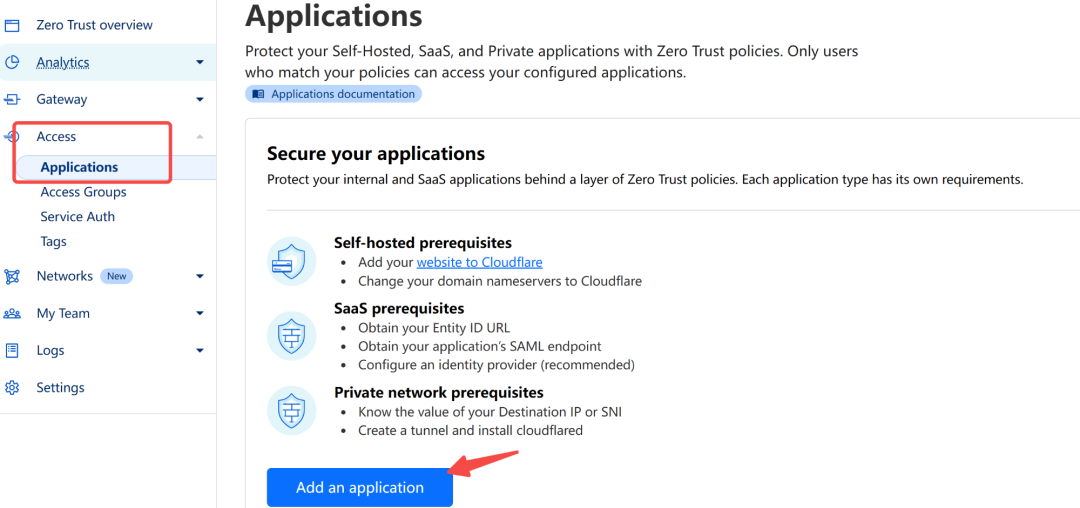This screenshot has height=508, width=1080.
Task: Open the website to Cloudflare link
Action: [x=479, y=262]
